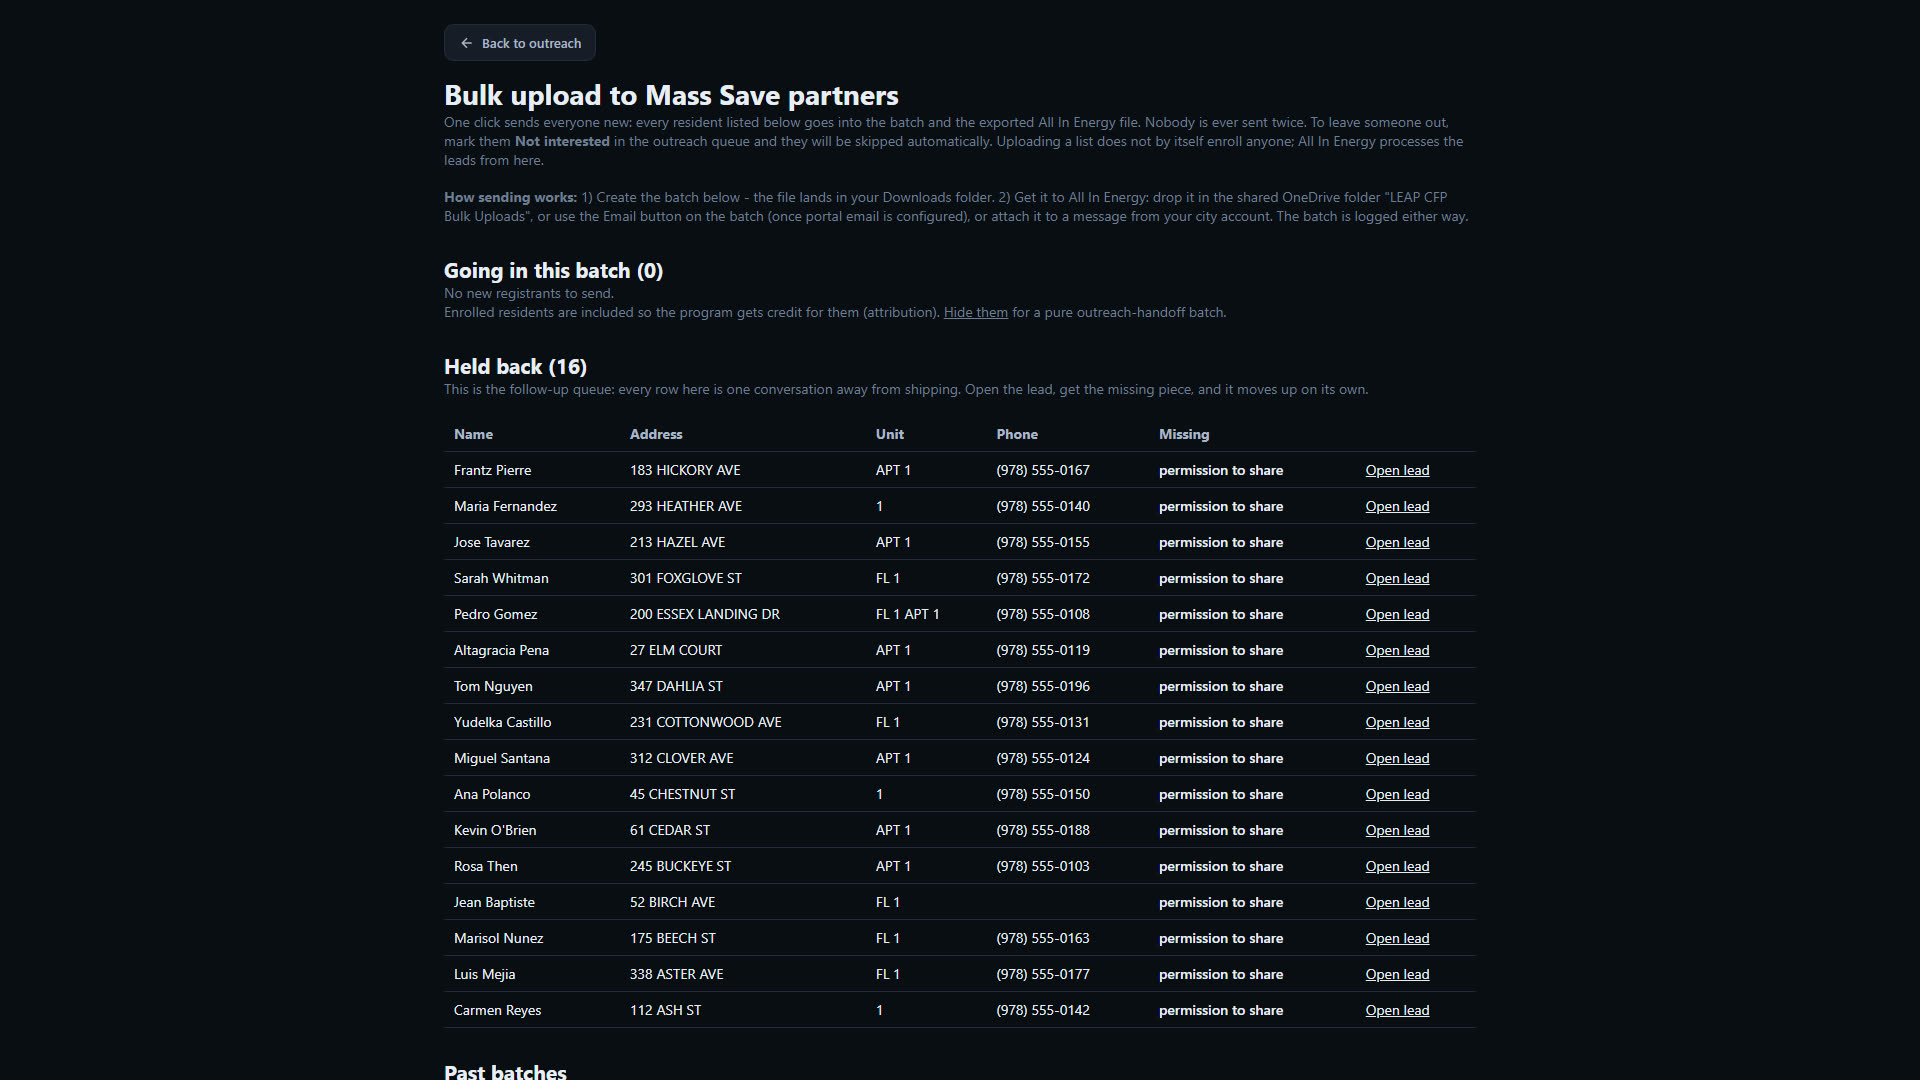Open lead for Carmen Reyes
1920x1080 pixels.
(x=1397, y=1010)
